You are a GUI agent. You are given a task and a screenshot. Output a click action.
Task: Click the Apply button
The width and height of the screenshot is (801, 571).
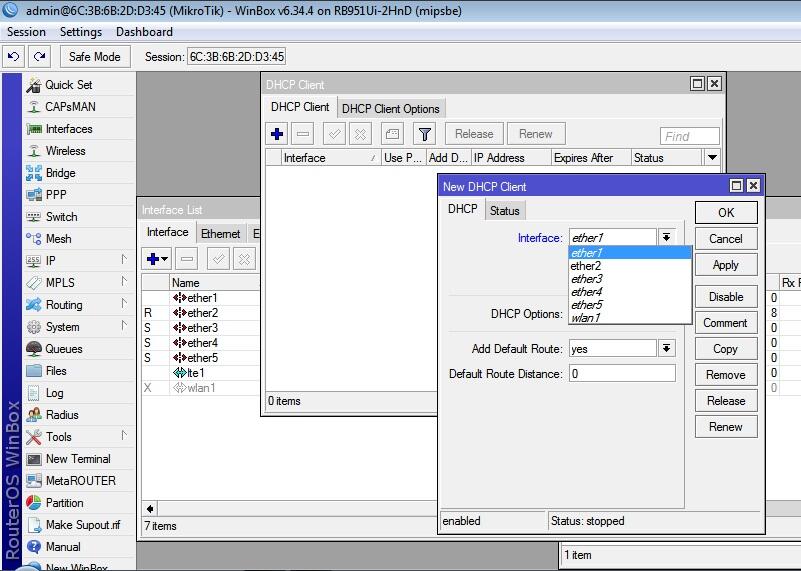click(725, 265)
